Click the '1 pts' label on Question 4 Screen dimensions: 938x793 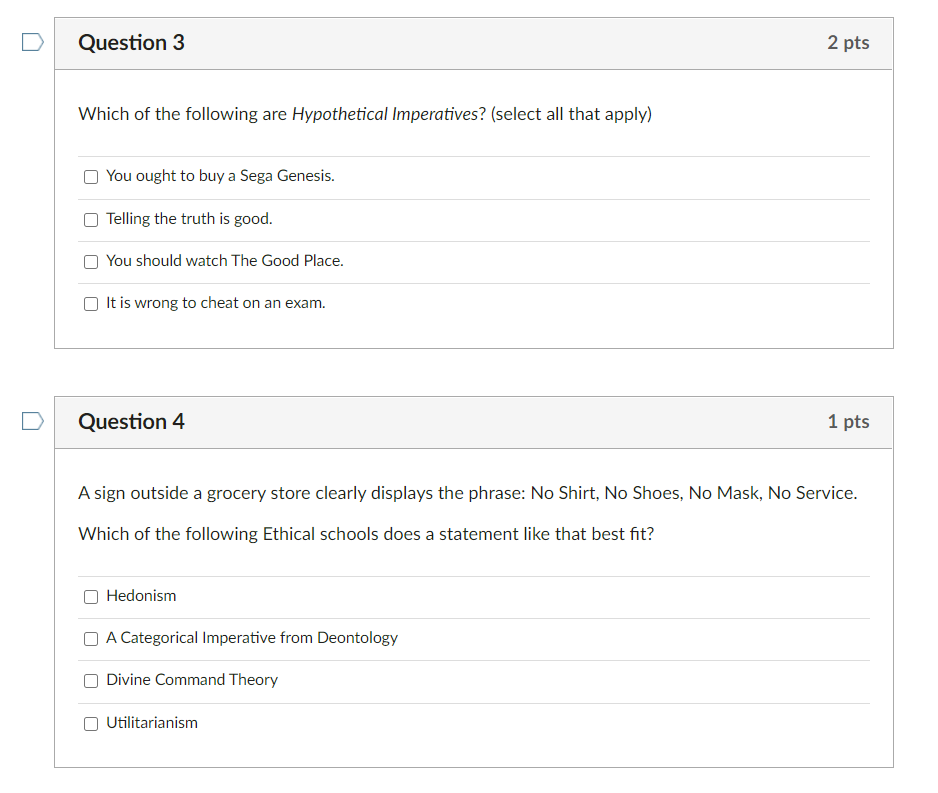pos(848,422)
